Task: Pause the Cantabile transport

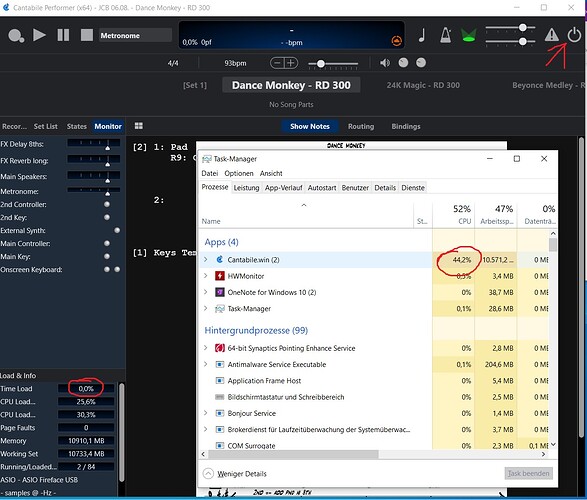Action: pos(63,35)
